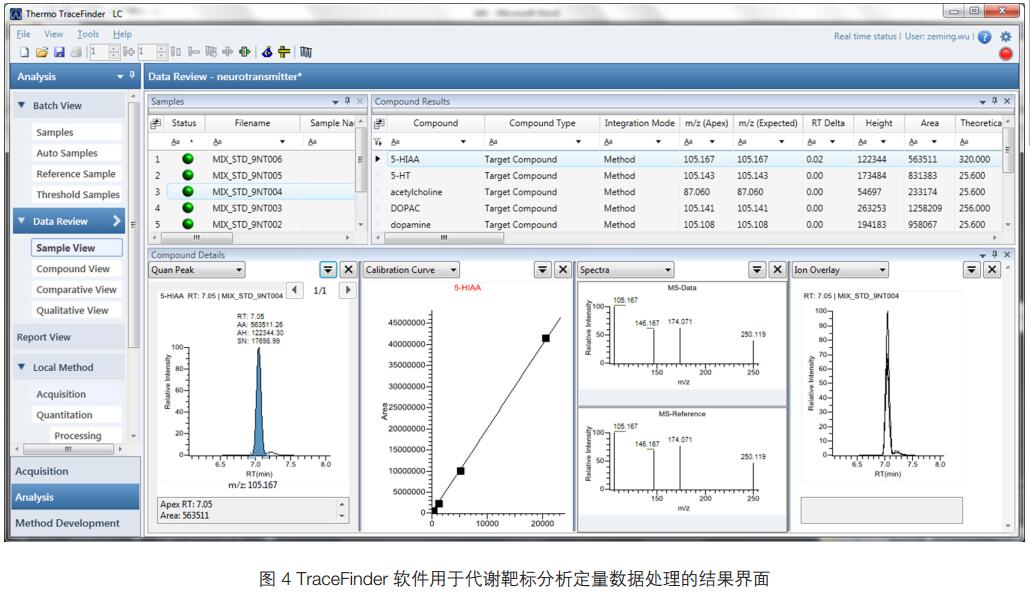Click the New file toolbar icon

click(x=24, y=52)
